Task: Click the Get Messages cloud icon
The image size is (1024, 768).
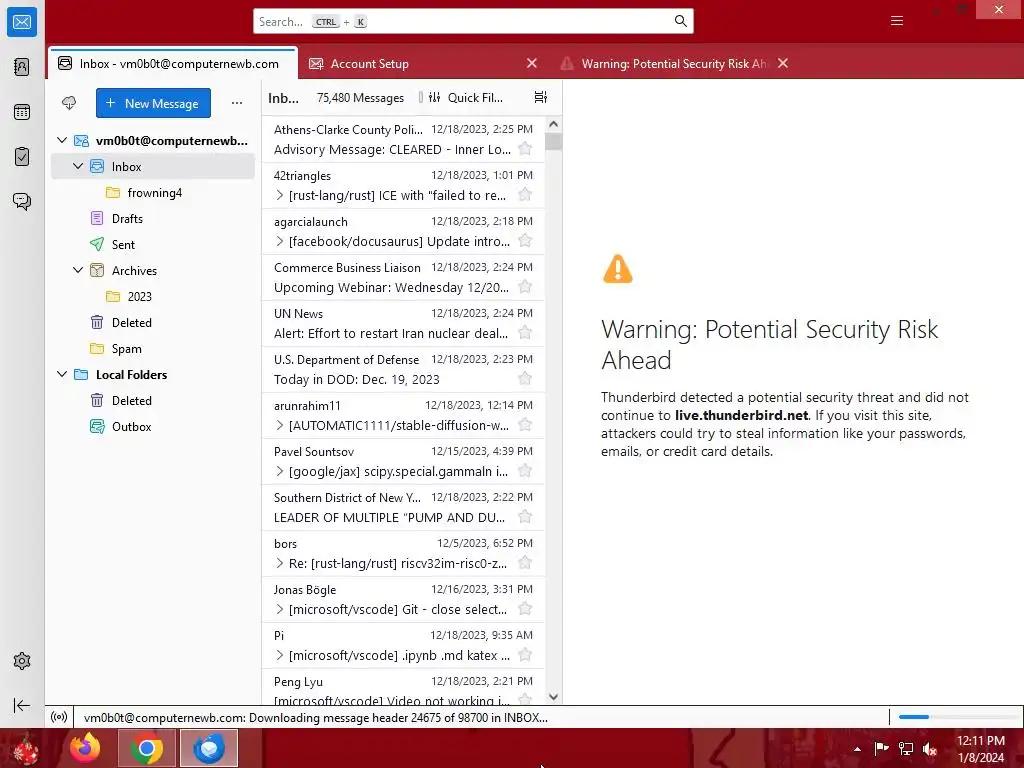Action: [x=69, y=103]
